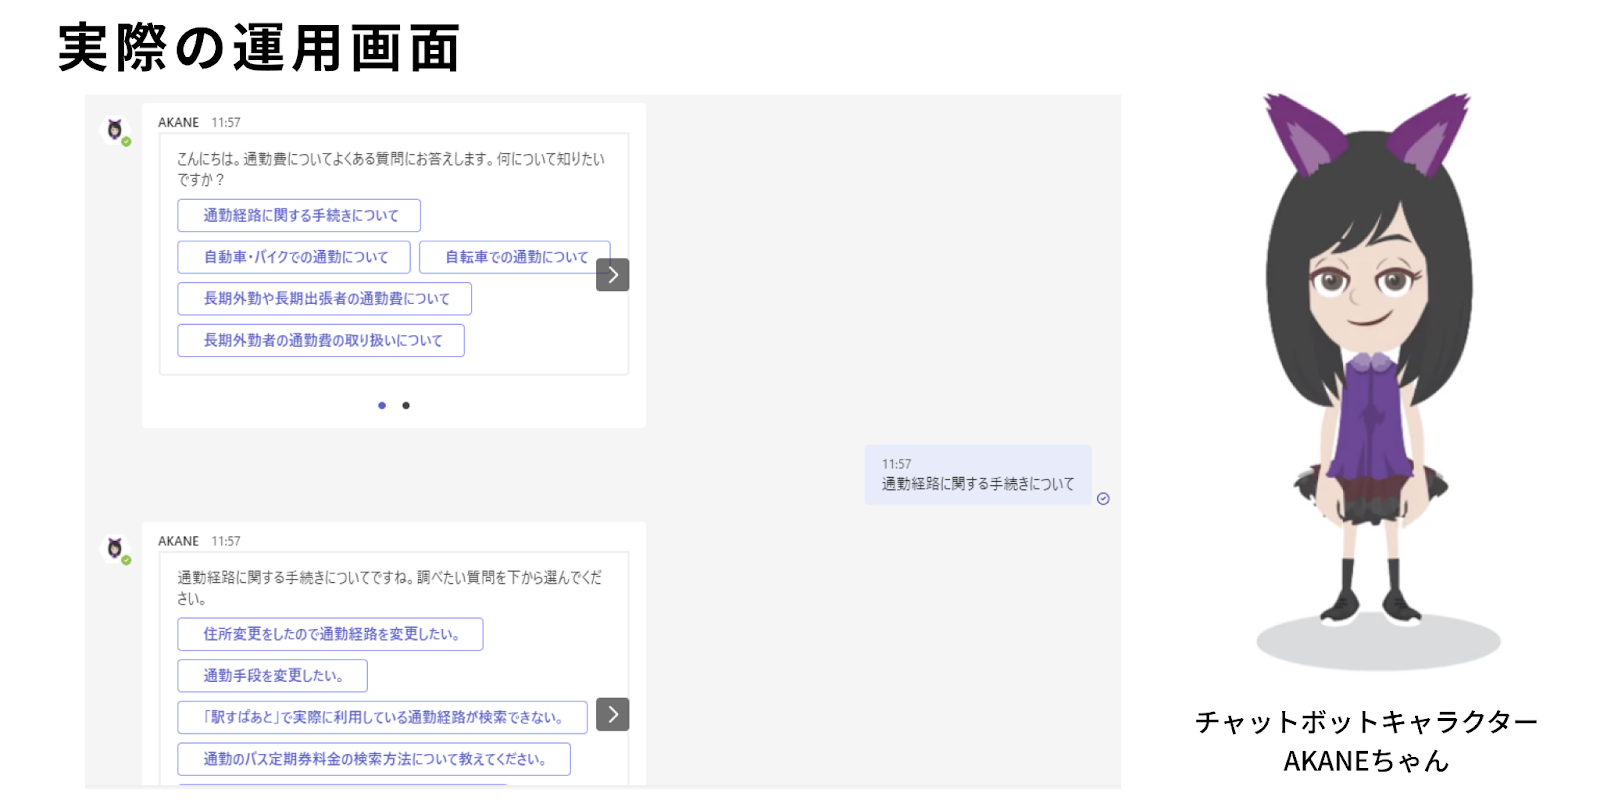Choose 長期外勤や長期出張者の通勤費について

[324, 299]
